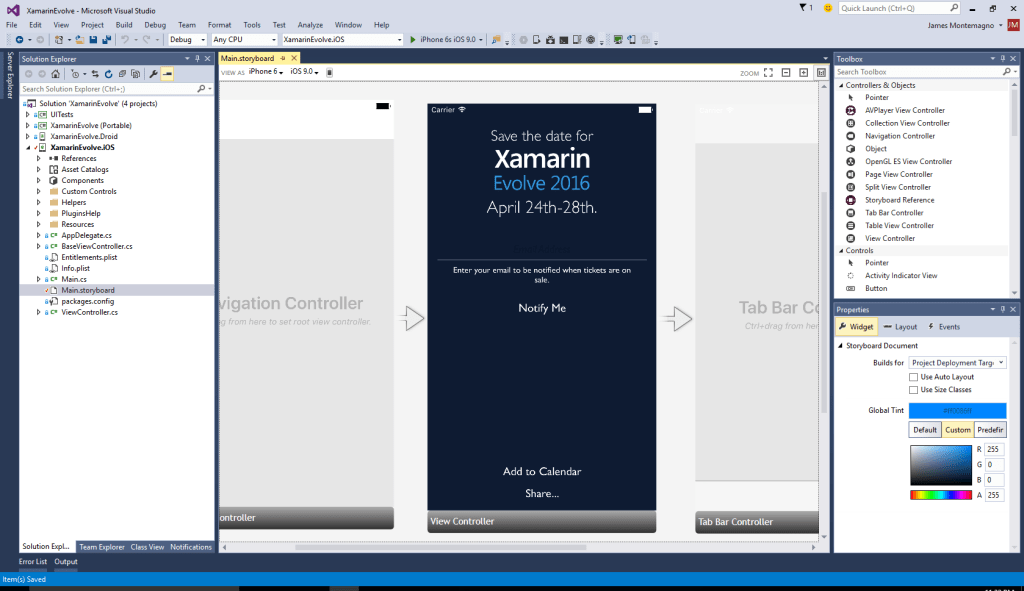Collapse the Storyboard Document section
This screenshot has height=591, width=1024.
pyautogui.click(x=840, y=345)
